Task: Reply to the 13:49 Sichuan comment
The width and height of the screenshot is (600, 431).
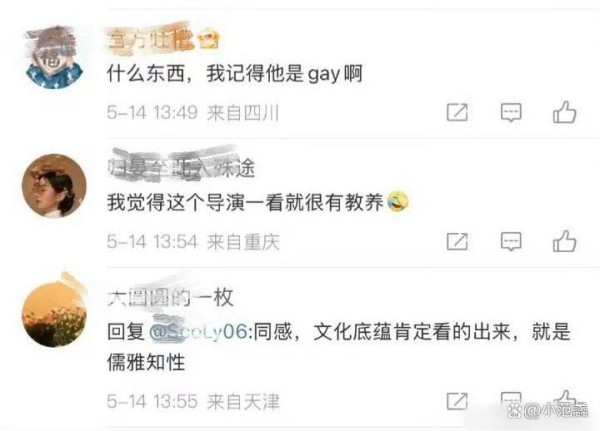Action: coord(511,113)
